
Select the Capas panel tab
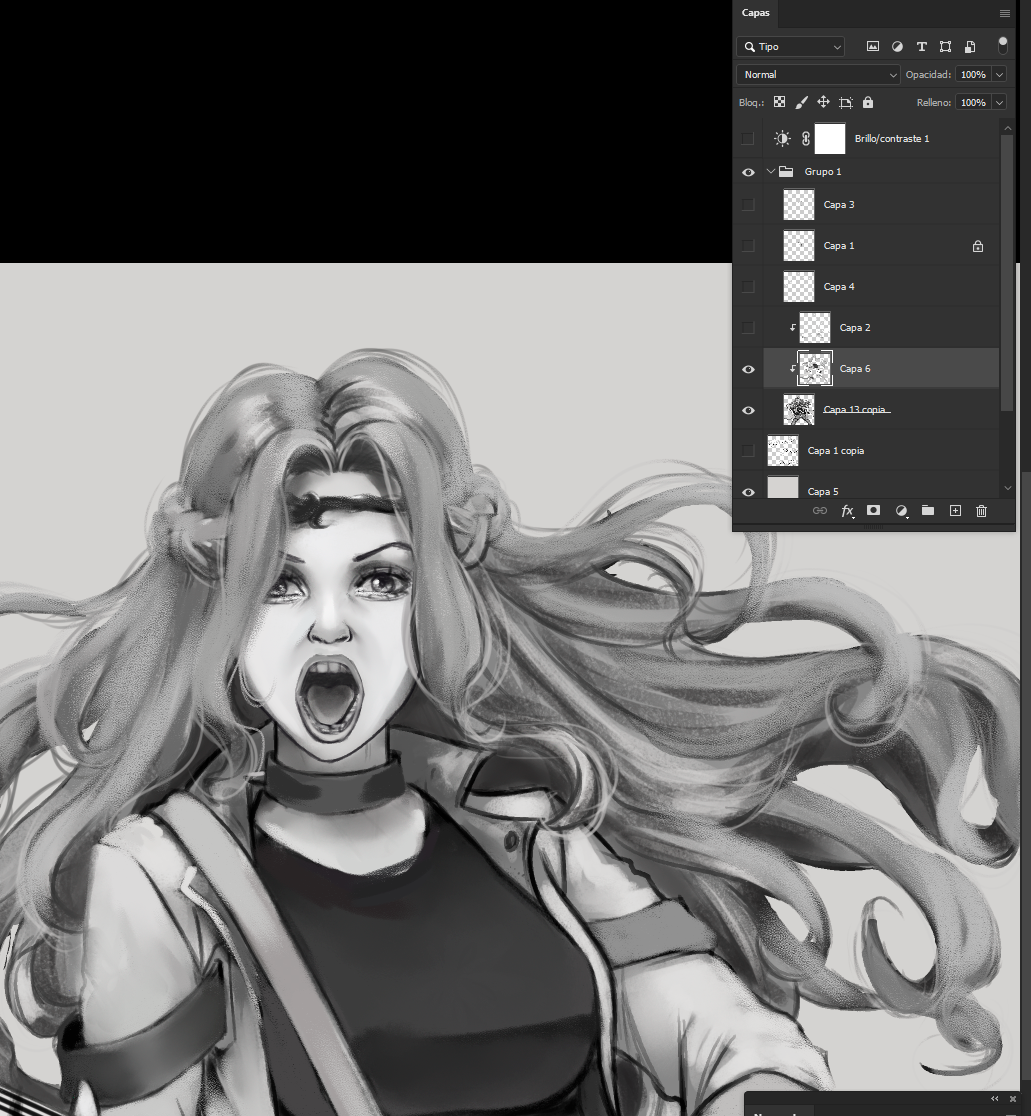(756, 13)
